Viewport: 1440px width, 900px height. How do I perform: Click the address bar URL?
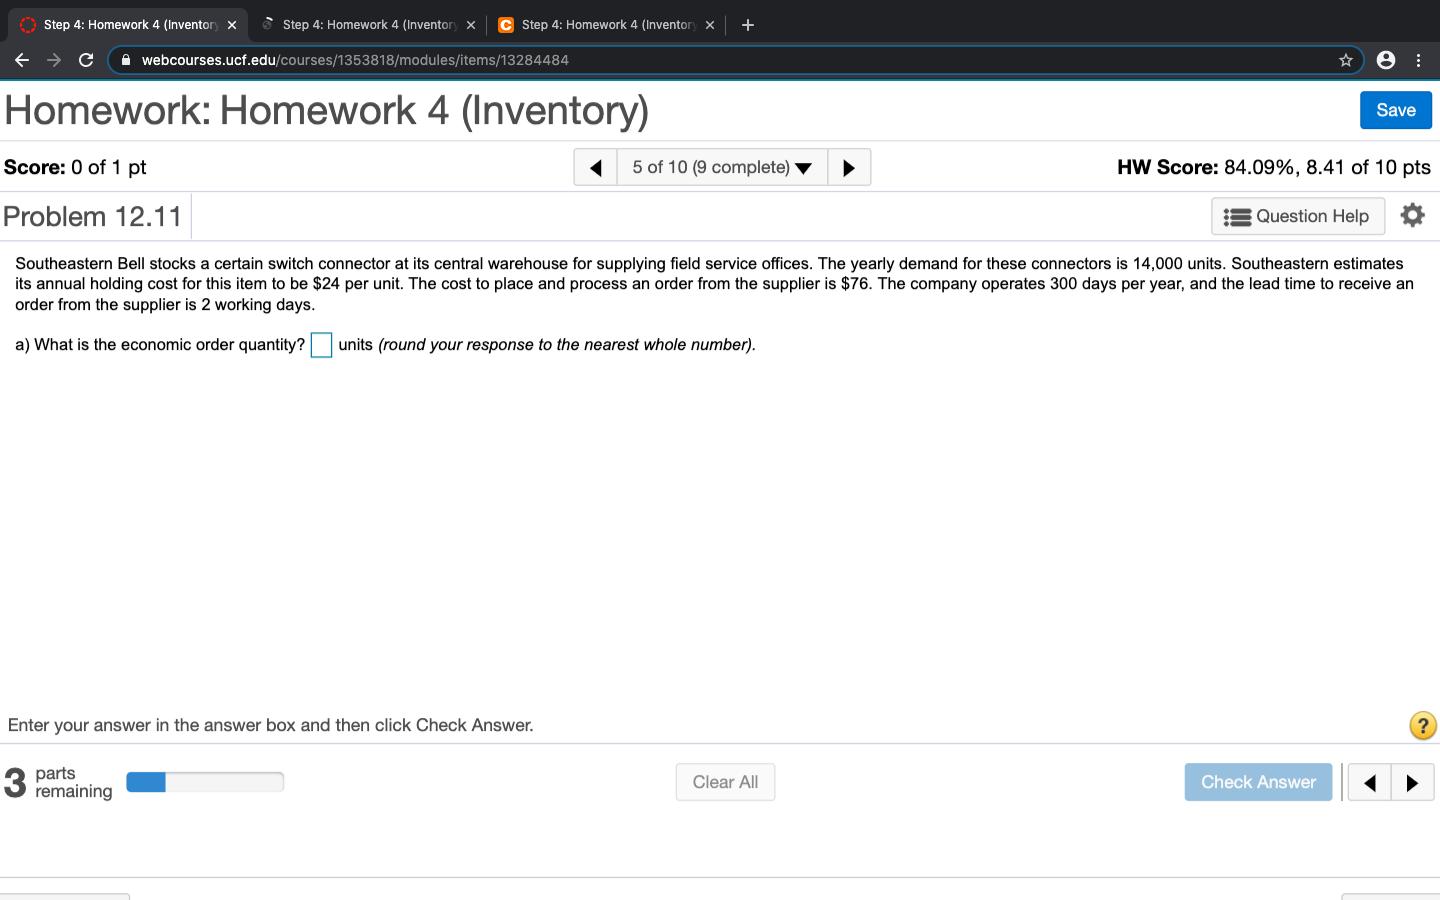click(x=355, y=60)
